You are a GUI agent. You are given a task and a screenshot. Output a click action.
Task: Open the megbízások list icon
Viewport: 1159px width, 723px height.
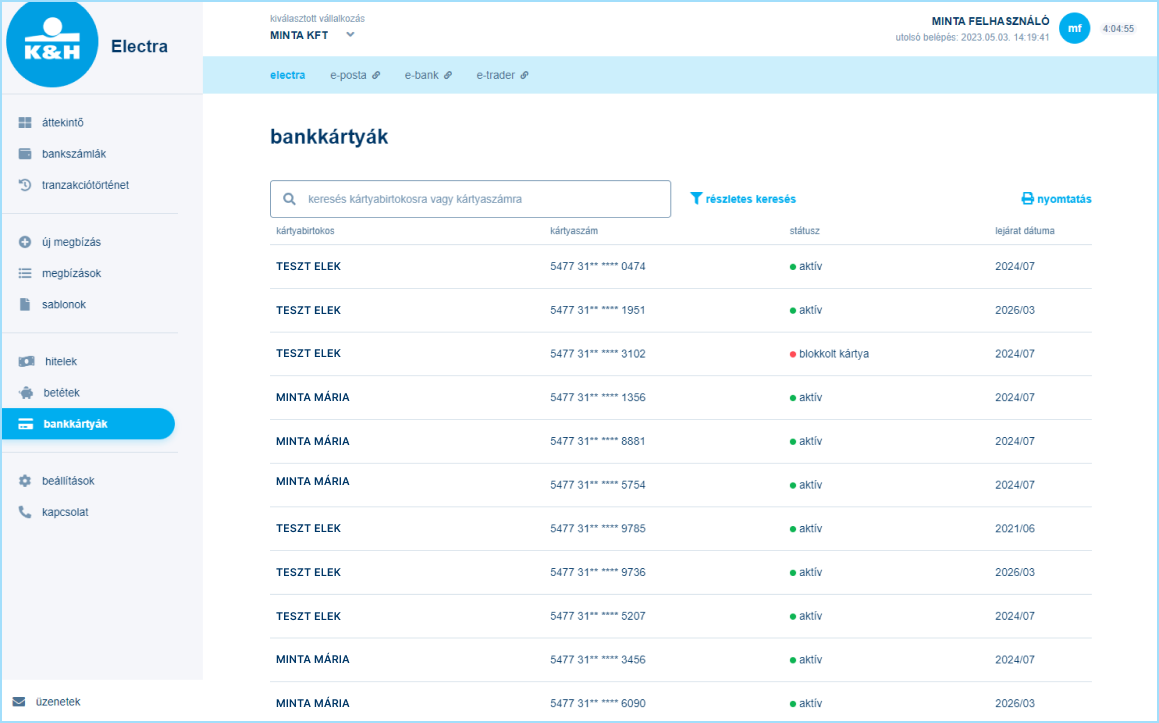tap(23, 273)
